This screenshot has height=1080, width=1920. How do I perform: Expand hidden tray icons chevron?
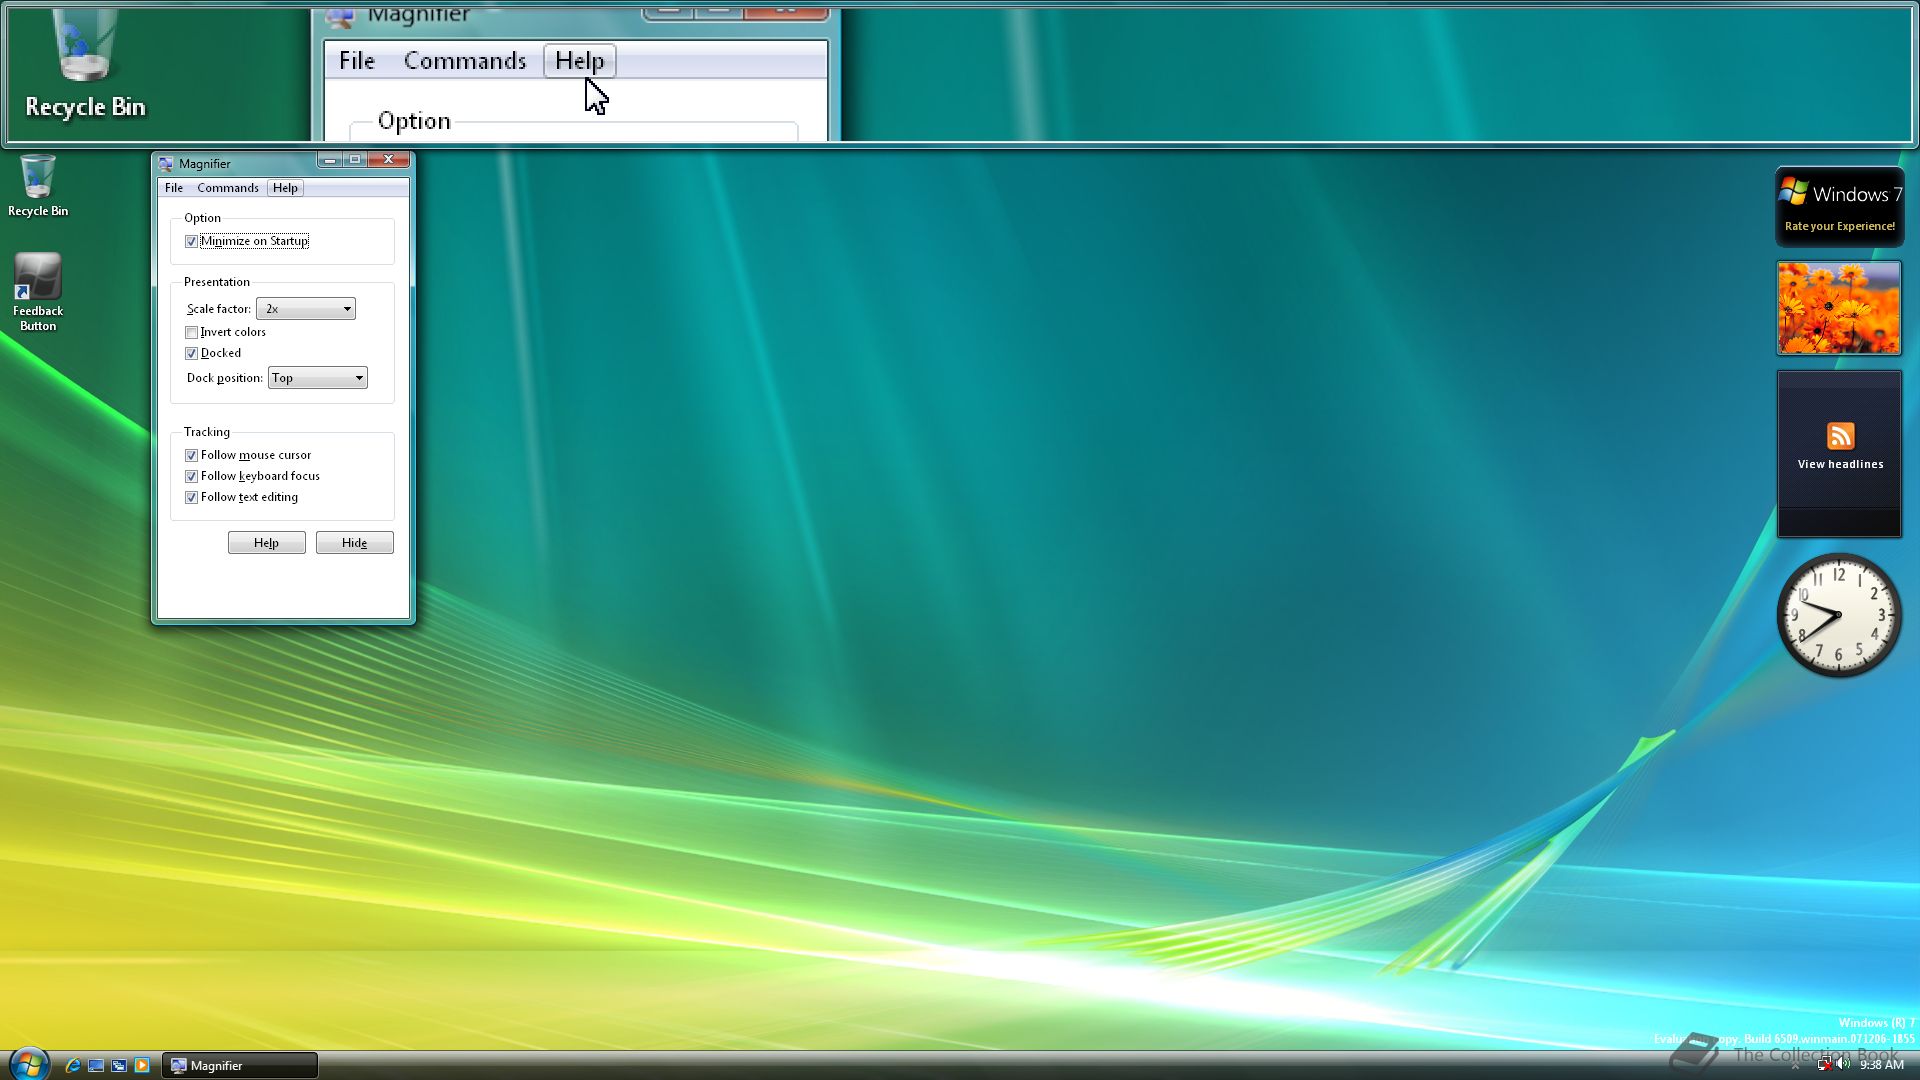pyautogui.click(x=1796, y=1066)
